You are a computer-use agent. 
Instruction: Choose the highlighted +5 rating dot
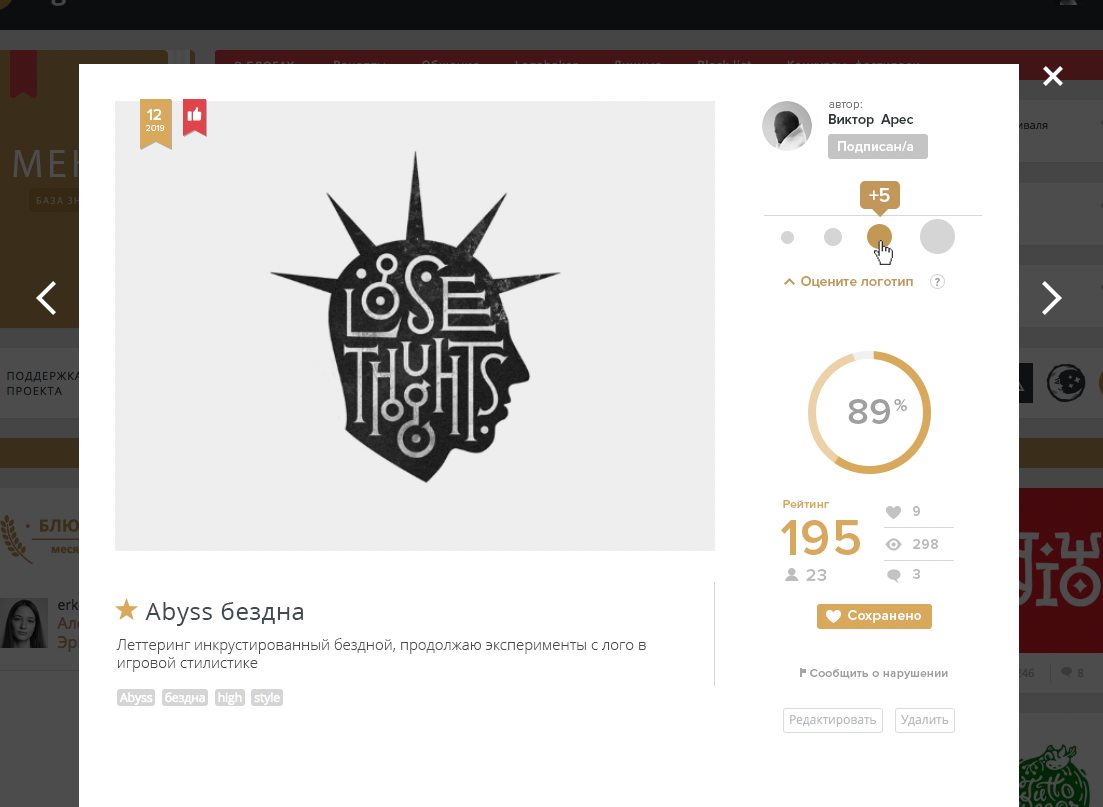[879, 236]
